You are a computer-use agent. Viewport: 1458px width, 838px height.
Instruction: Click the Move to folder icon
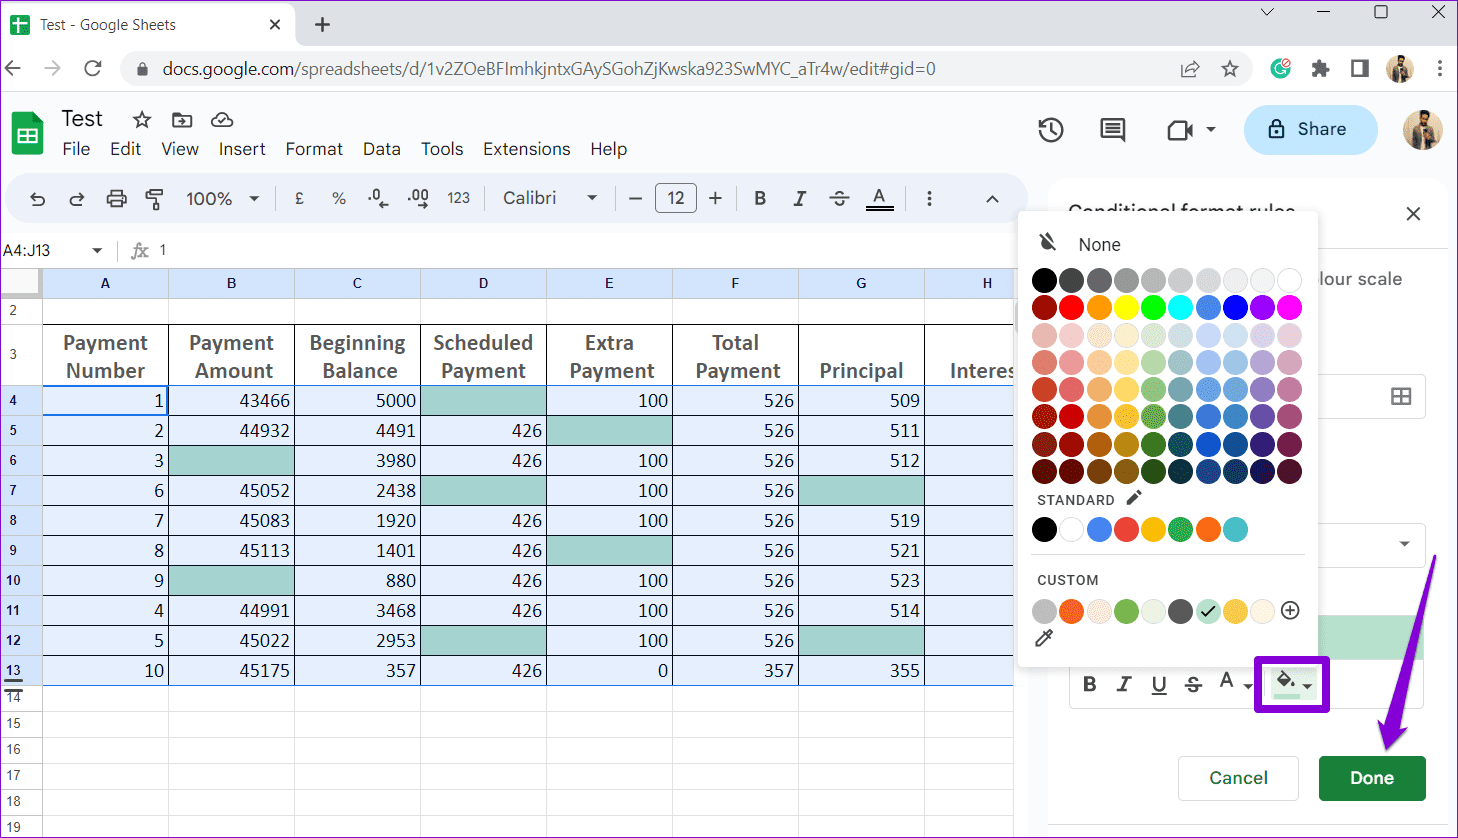coord(182,120)
